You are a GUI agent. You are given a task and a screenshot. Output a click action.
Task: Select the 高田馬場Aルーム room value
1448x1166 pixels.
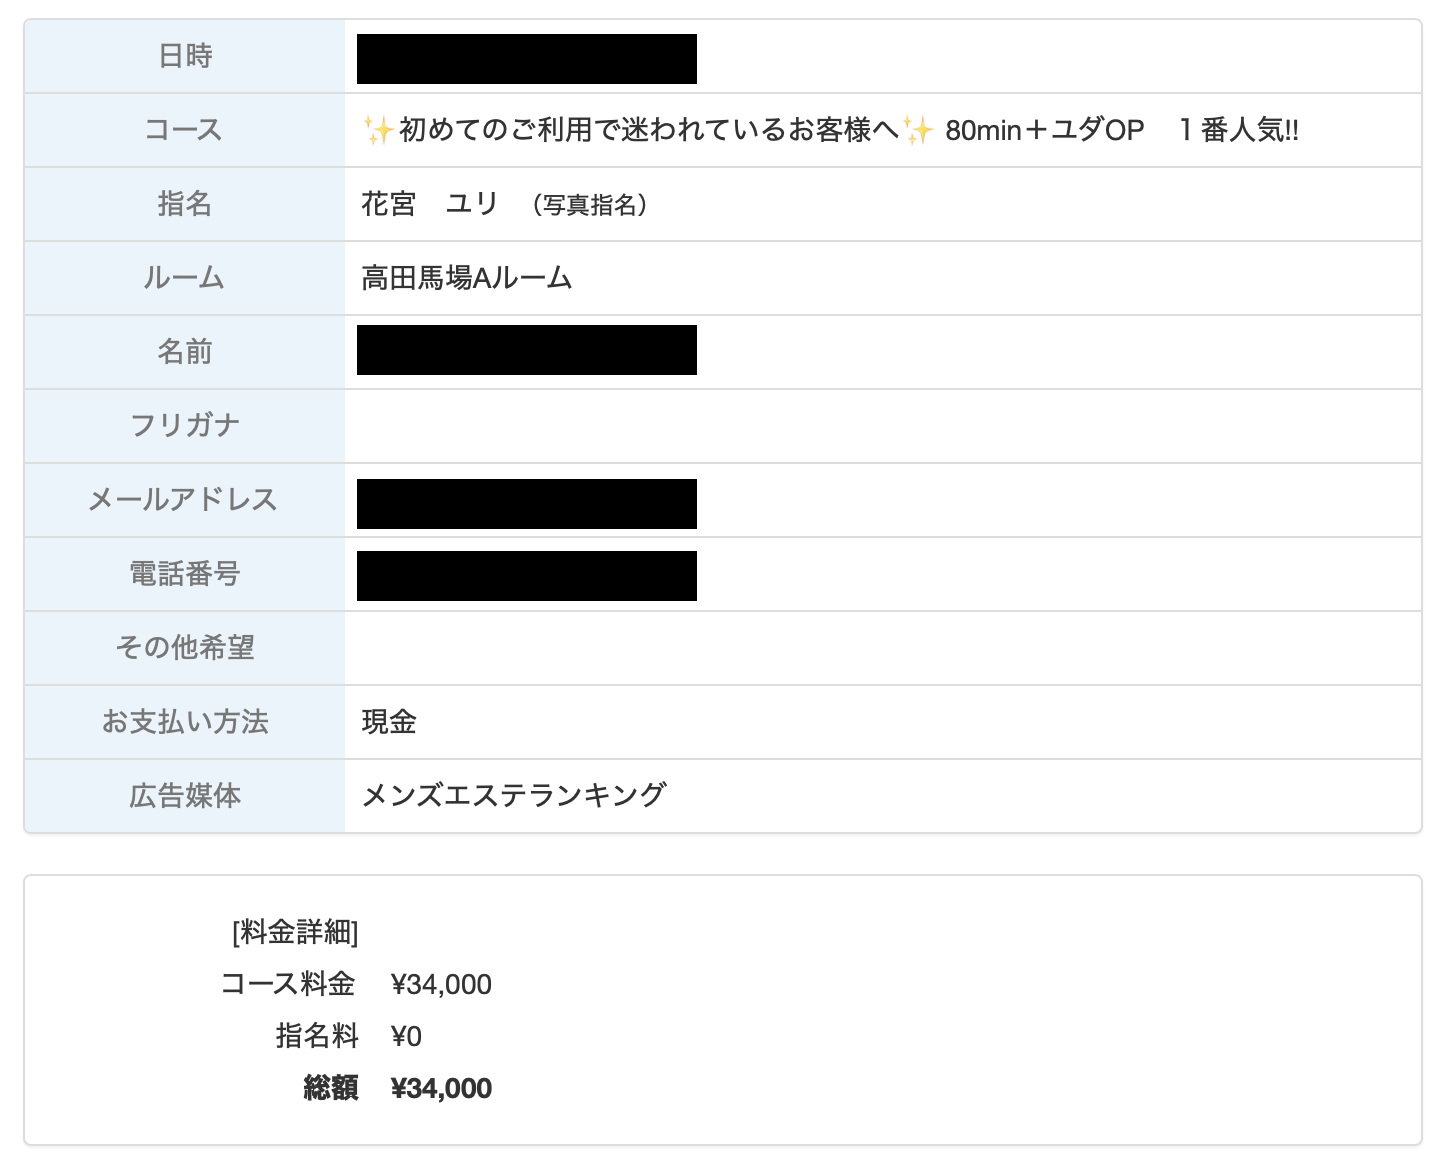pos(466,278)
